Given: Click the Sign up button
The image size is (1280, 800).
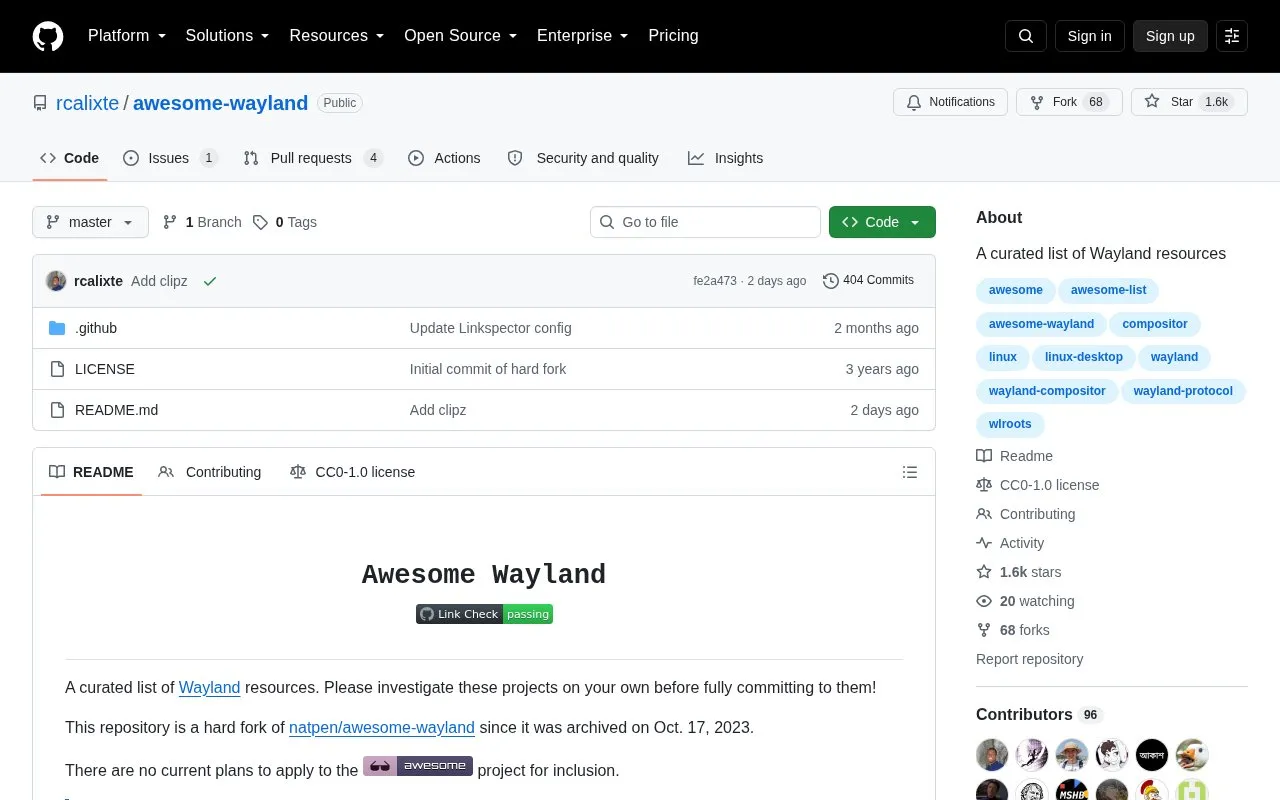Looking at the screenshot, I should click(1170, 36).
